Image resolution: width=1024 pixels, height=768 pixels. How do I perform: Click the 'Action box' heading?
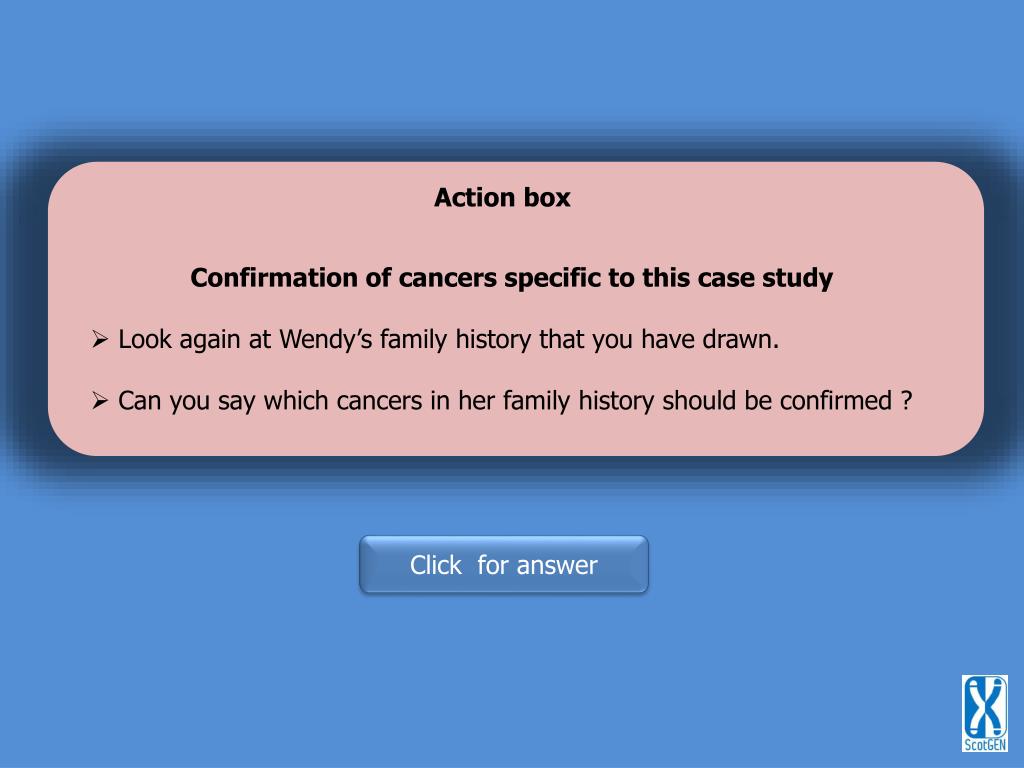502,197
